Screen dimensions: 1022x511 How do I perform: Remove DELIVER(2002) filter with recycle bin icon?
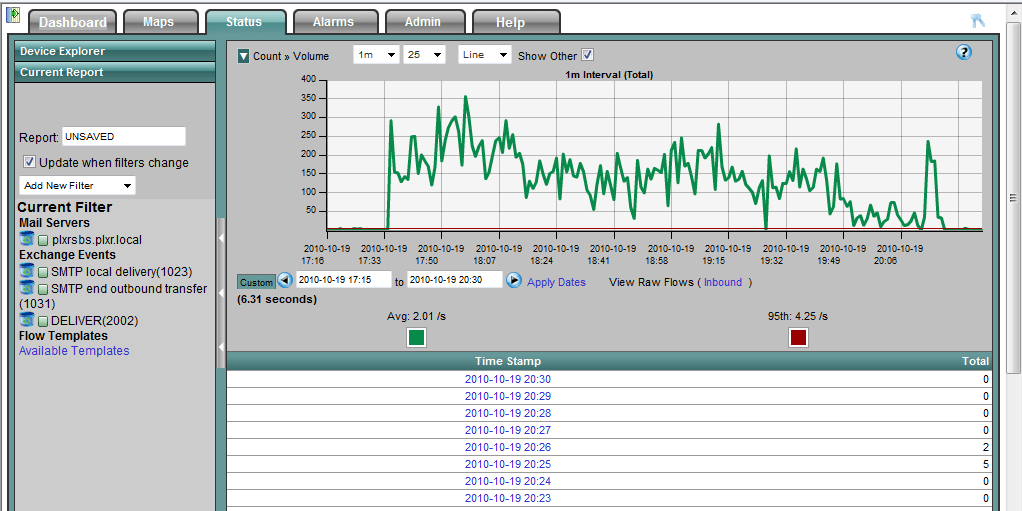(x=27, y=319)
